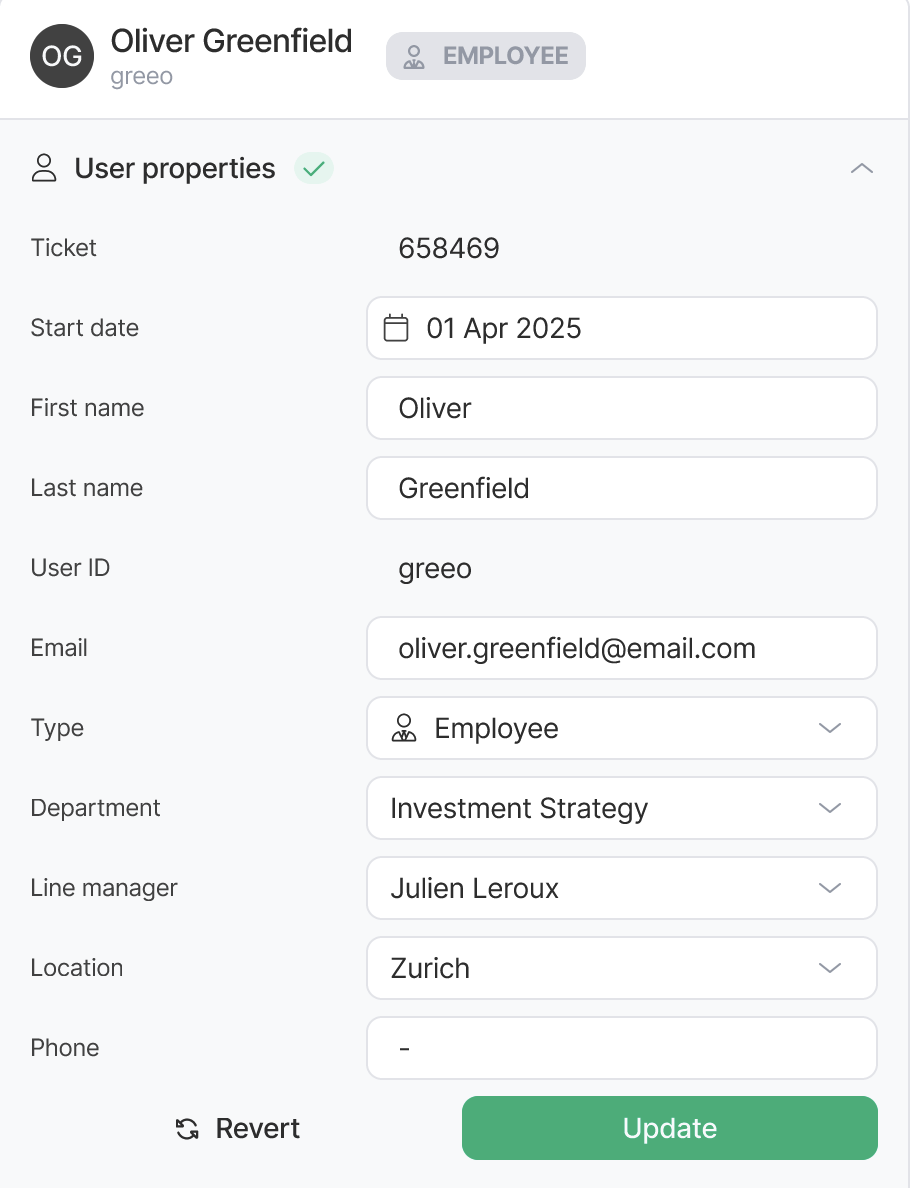Click the Oliver Greenfield header name
Screen dimensions: 910x1188
click(231, 41)
